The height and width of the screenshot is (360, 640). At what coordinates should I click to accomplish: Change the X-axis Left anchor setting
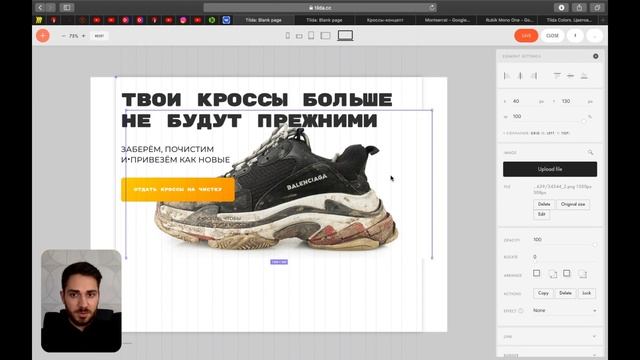coord(550,133)
